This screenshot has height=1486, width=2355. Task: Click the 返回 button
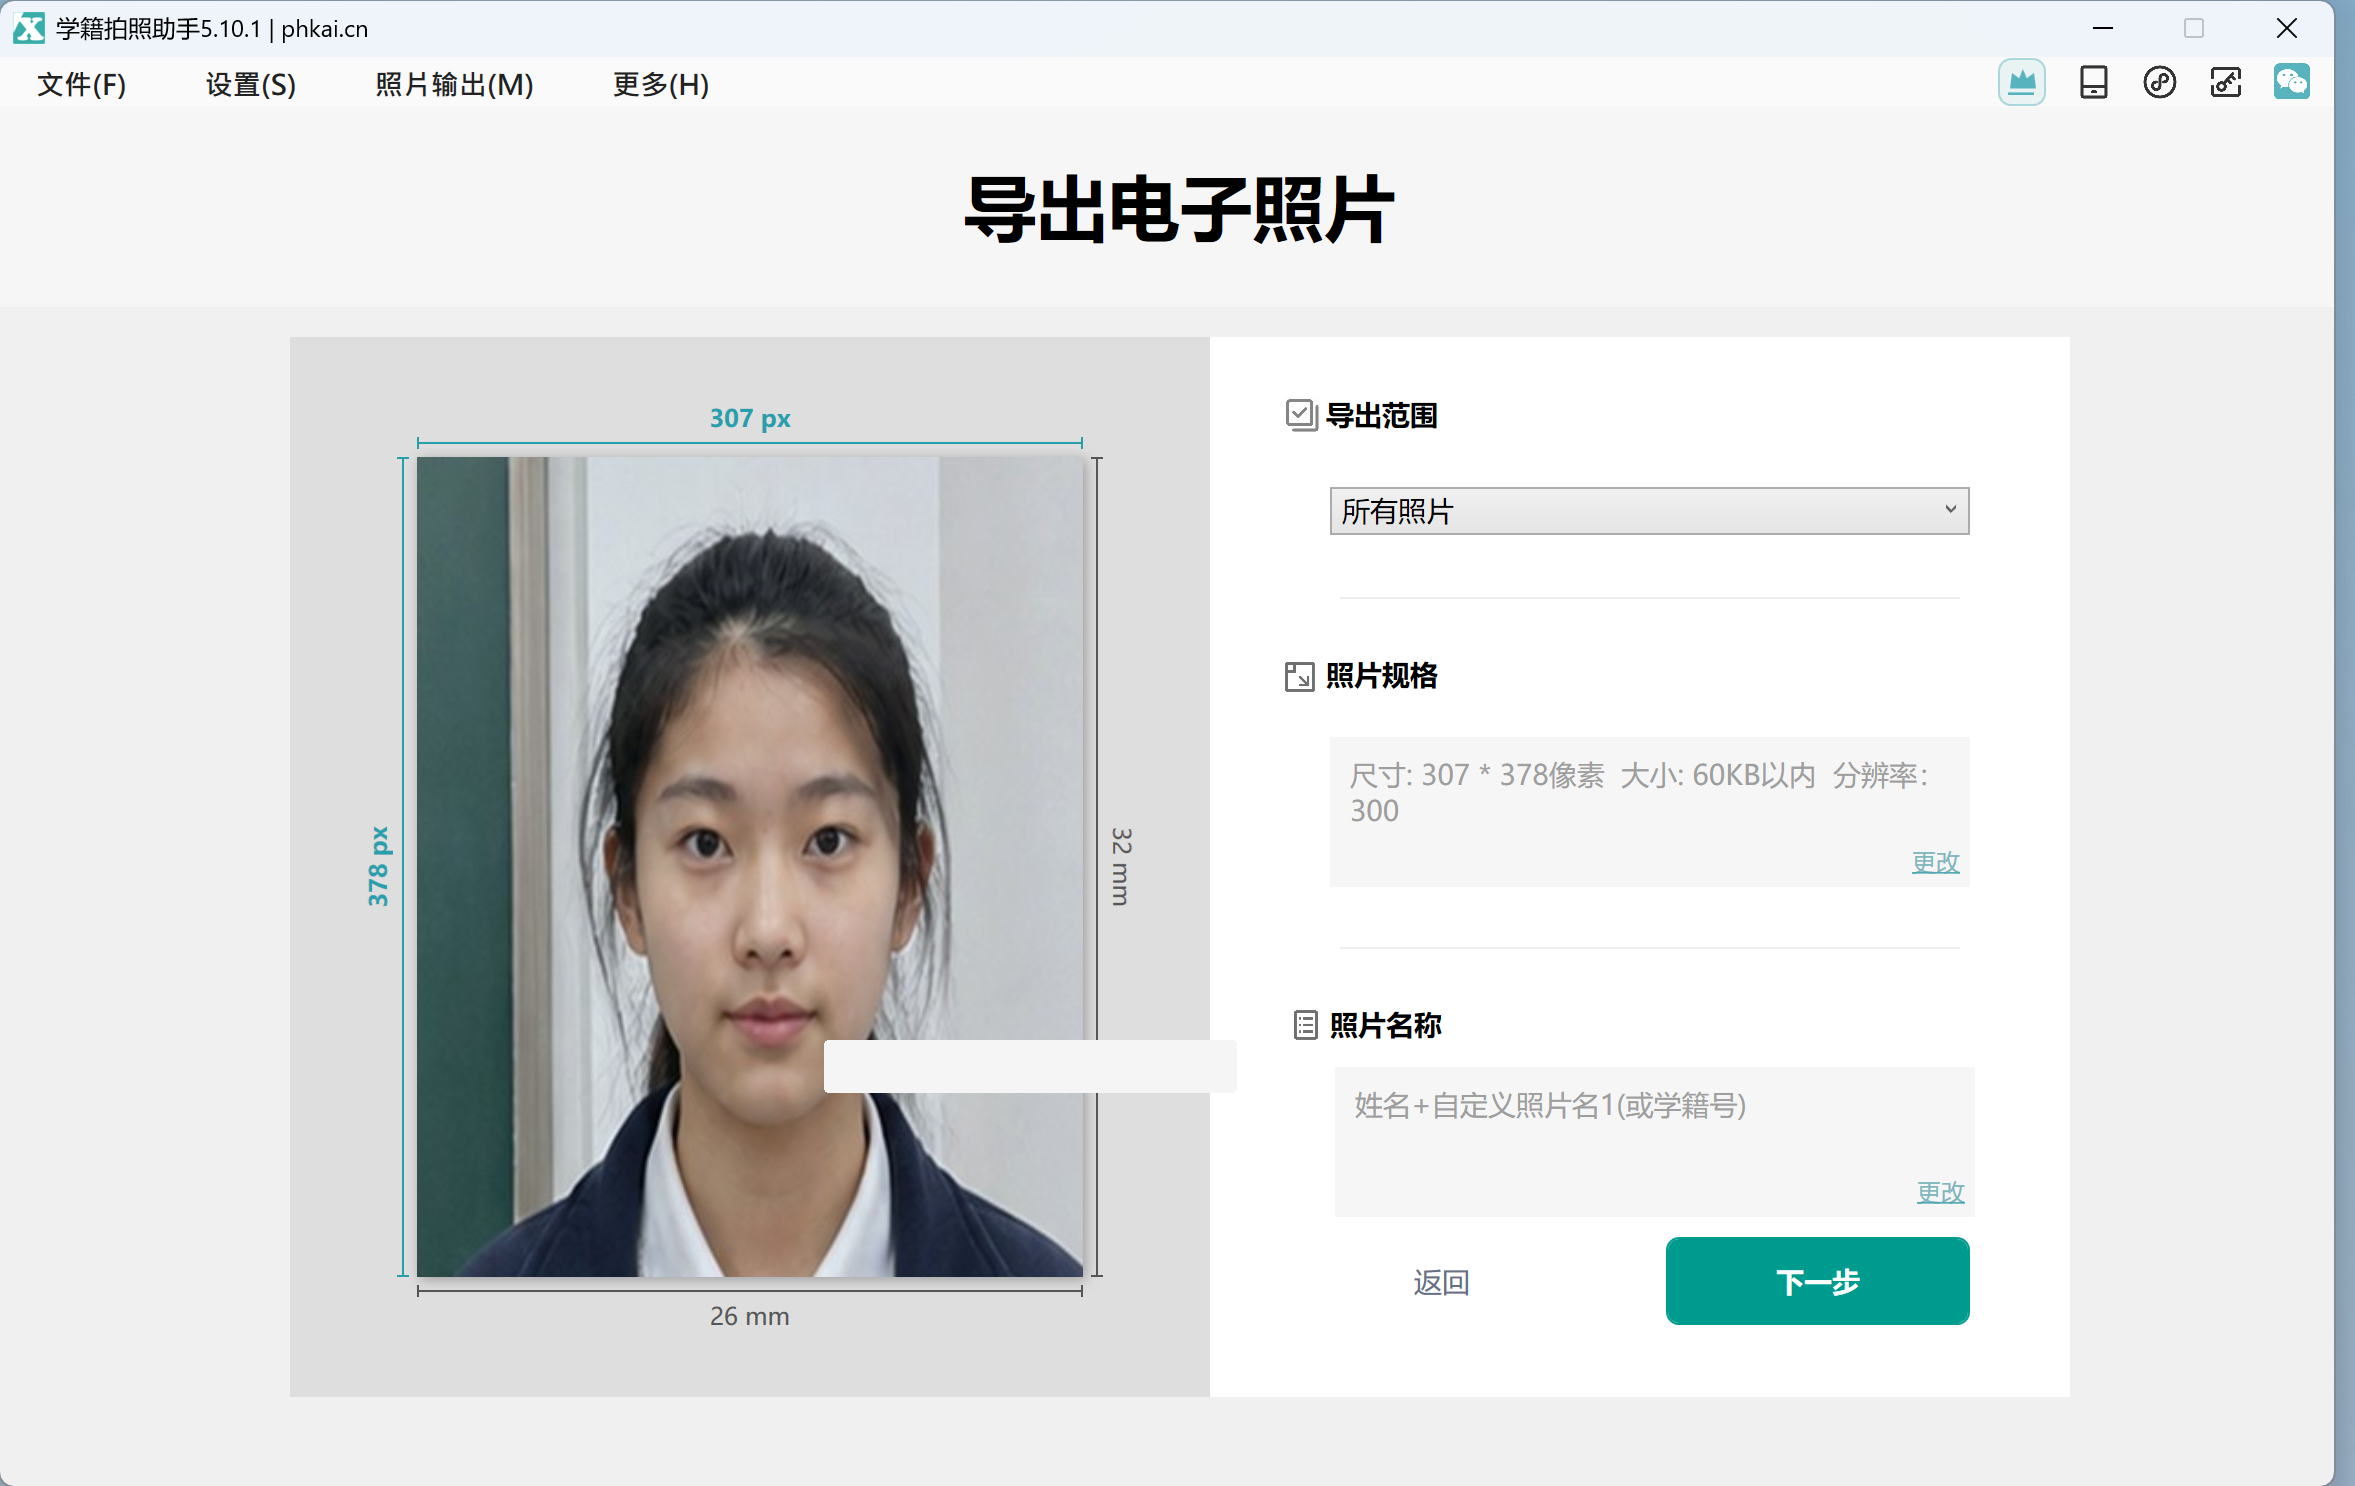[1441, 1282]
